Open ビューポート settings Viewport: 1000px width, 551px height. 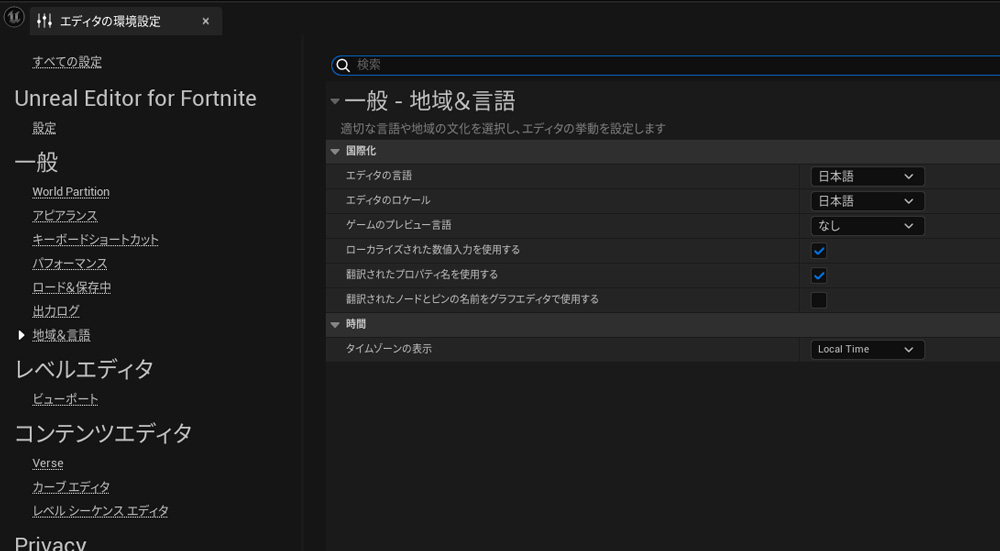pyautogui.click(x=65, y=399)
